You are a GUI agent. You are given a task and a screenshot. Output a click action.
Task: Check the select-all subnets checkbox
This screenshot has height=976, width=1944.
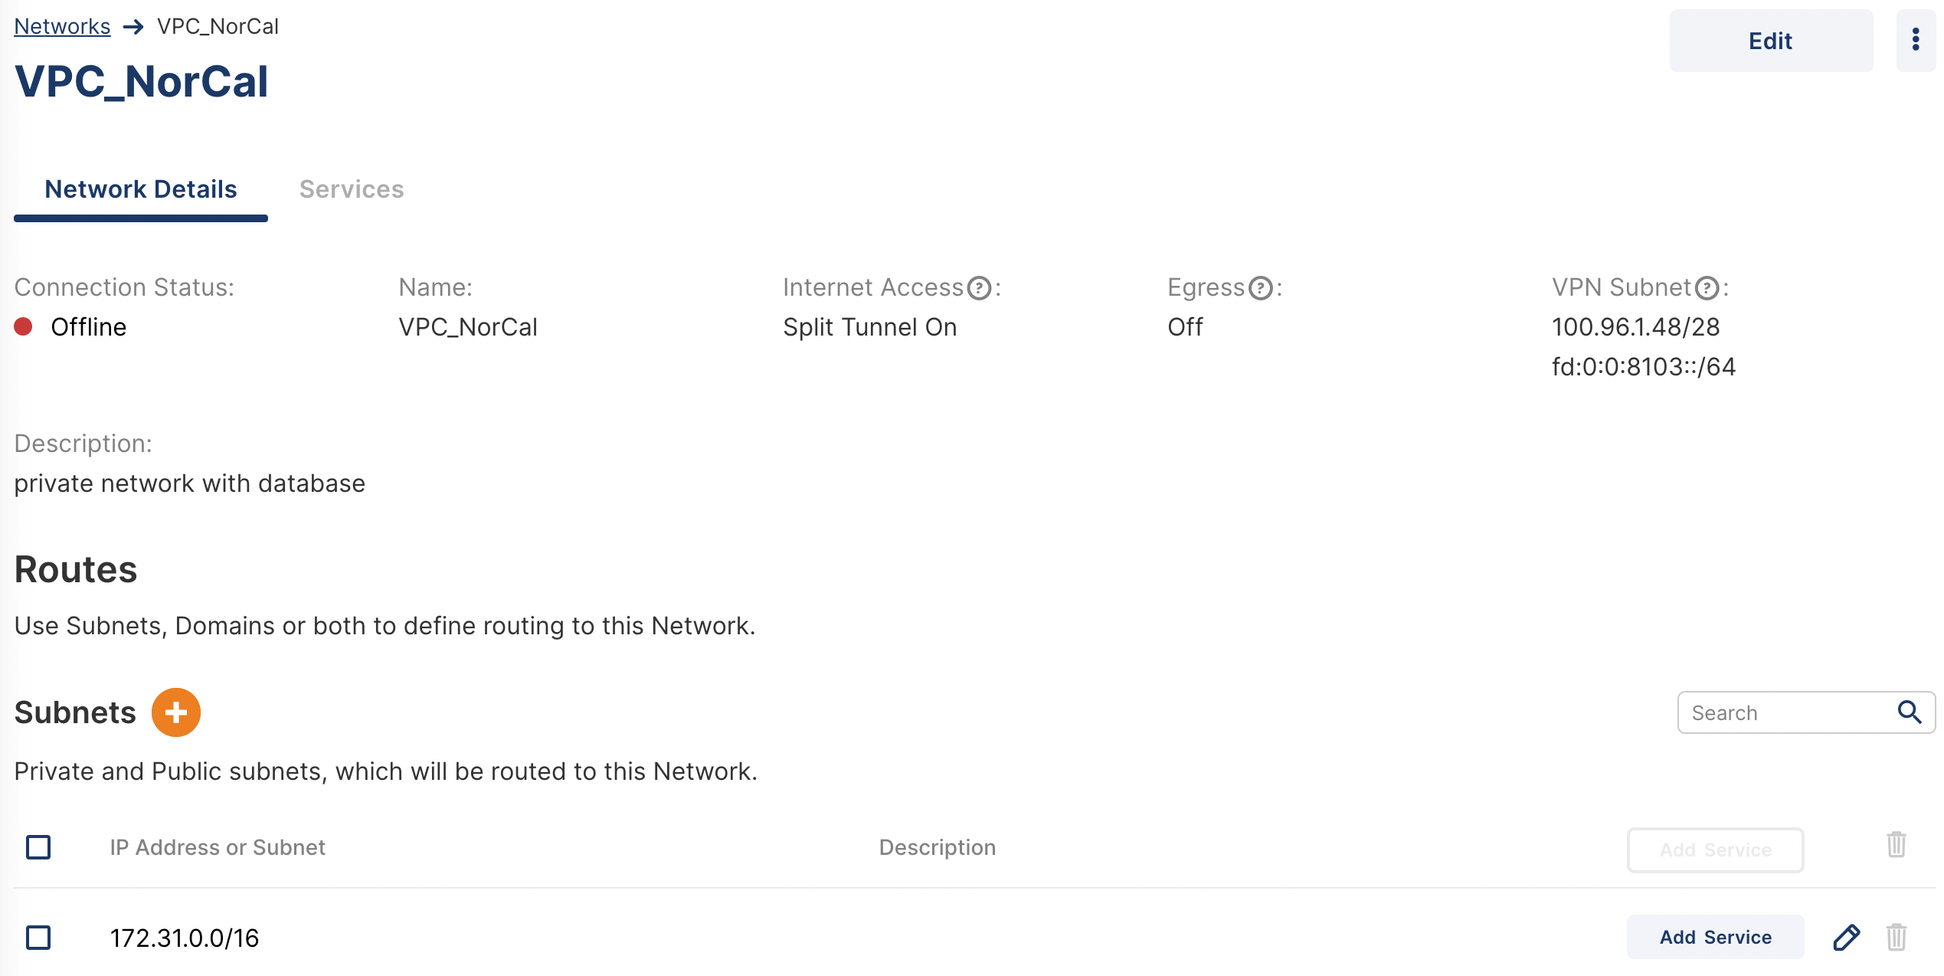39,847
